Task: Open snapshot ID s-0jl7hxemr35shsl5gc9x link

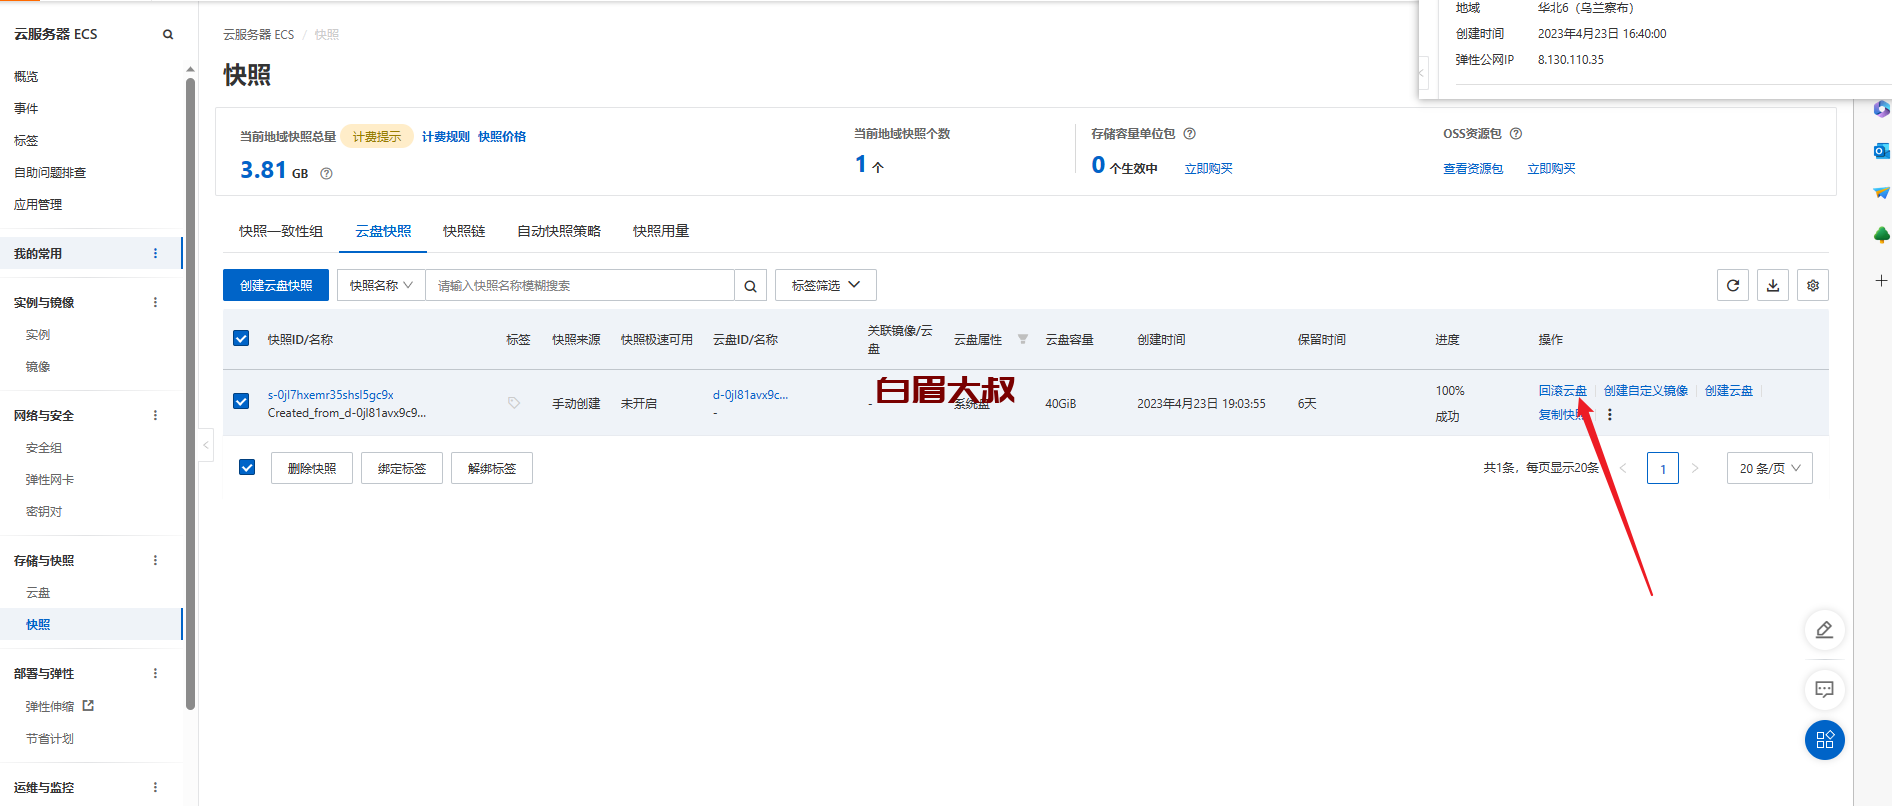Action: coord(331,395)
